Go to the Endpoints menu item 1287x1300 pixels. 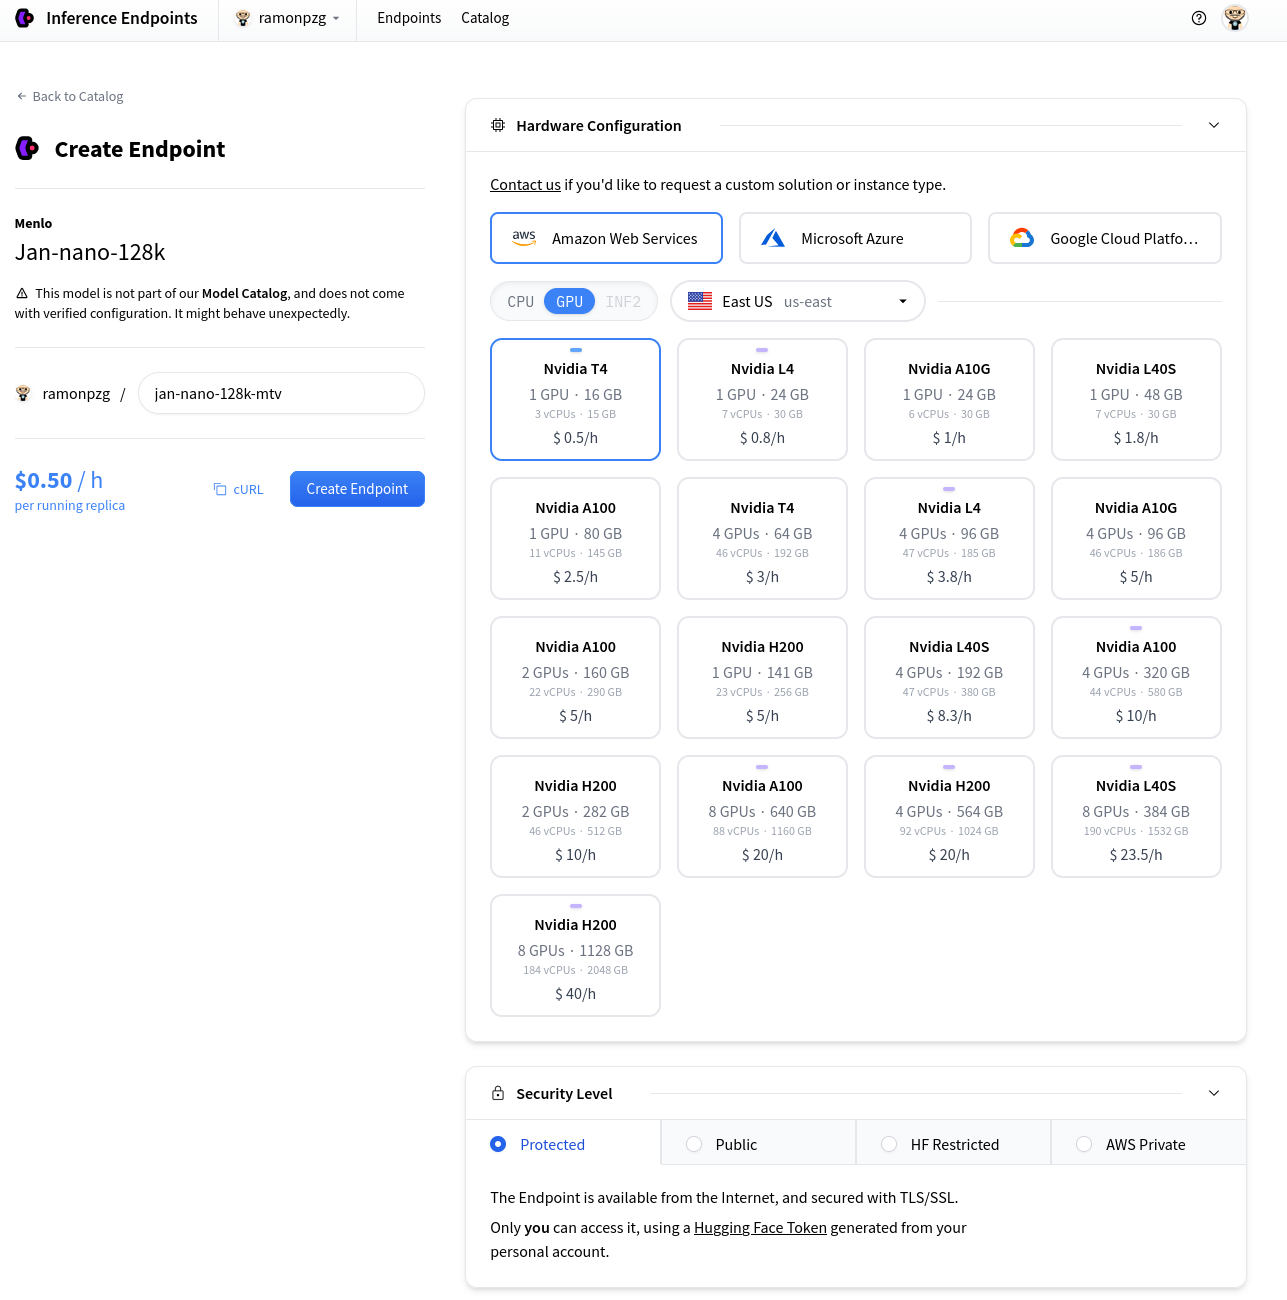tap(409, 18)
